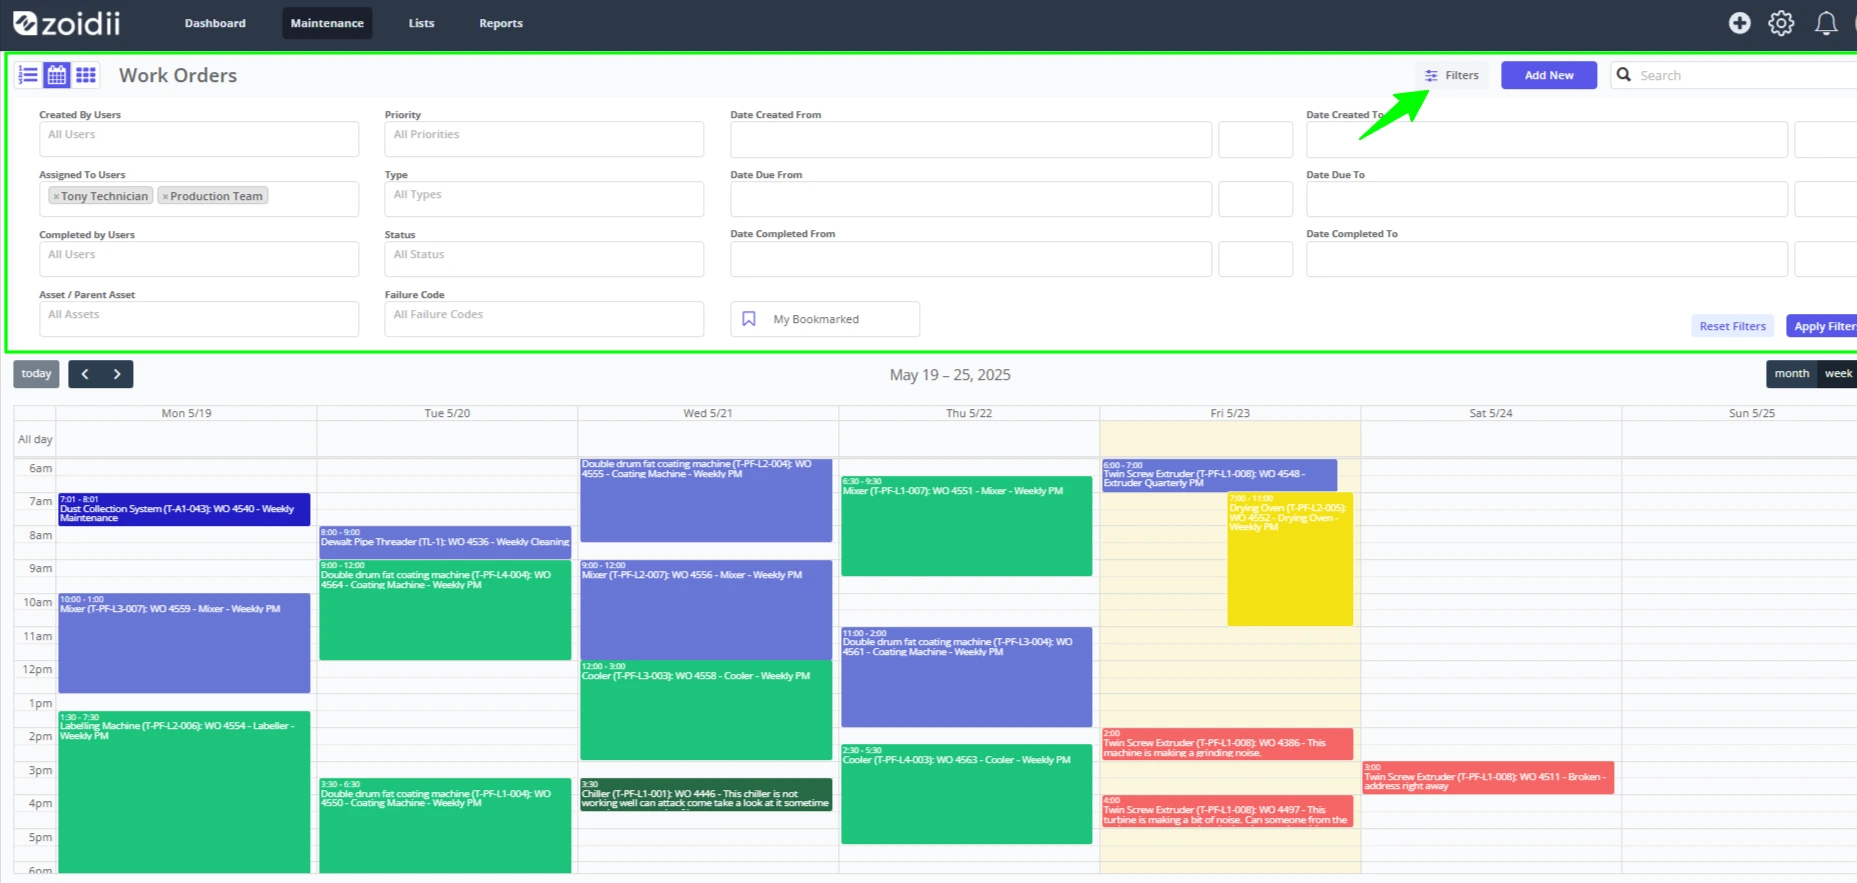Click Date Due From date field
Image resolution: width=1857 pixels, height=883 pixels.
click(971, 199)
